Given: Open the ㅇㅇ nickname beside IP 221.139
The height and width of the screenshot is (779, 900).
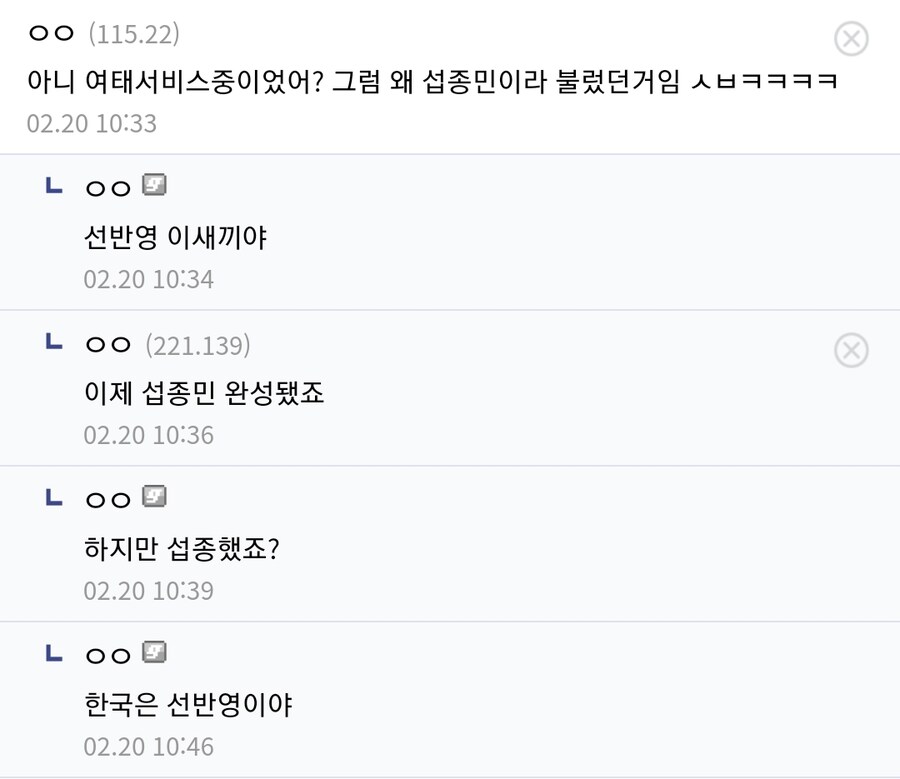Looking at the screenshot, I should coord(108,344).
